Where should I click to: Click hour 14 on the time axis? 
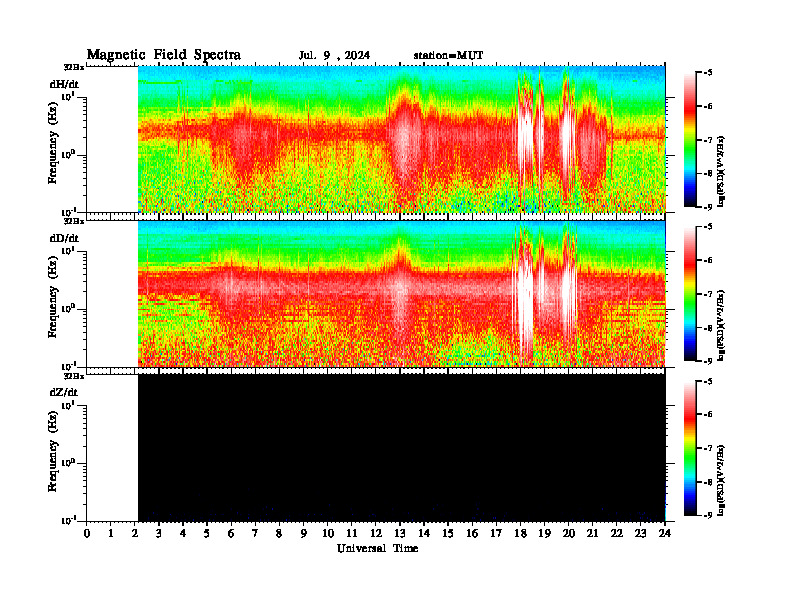pos(424,533)
